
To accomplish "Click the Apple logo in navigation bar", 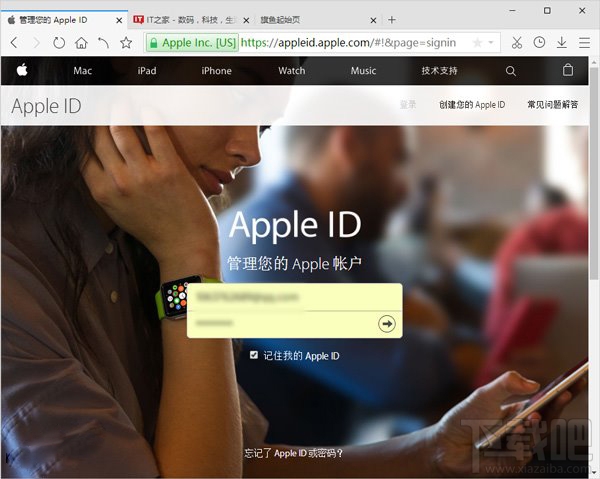I will point(22,70).
